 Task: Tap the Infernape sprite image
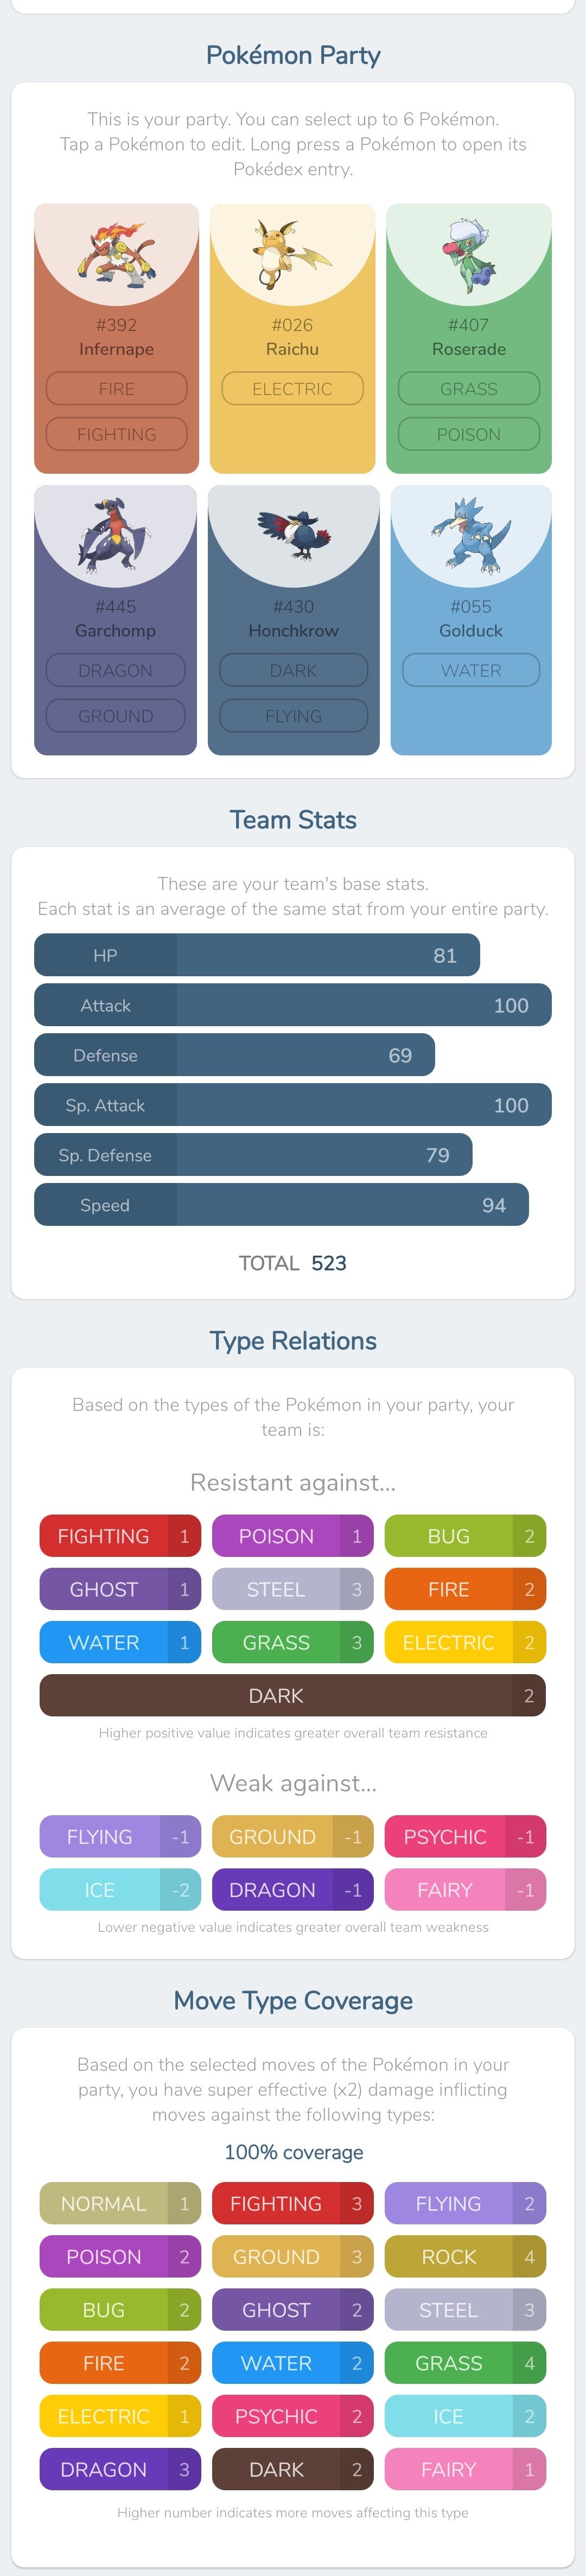pos(116,254)
